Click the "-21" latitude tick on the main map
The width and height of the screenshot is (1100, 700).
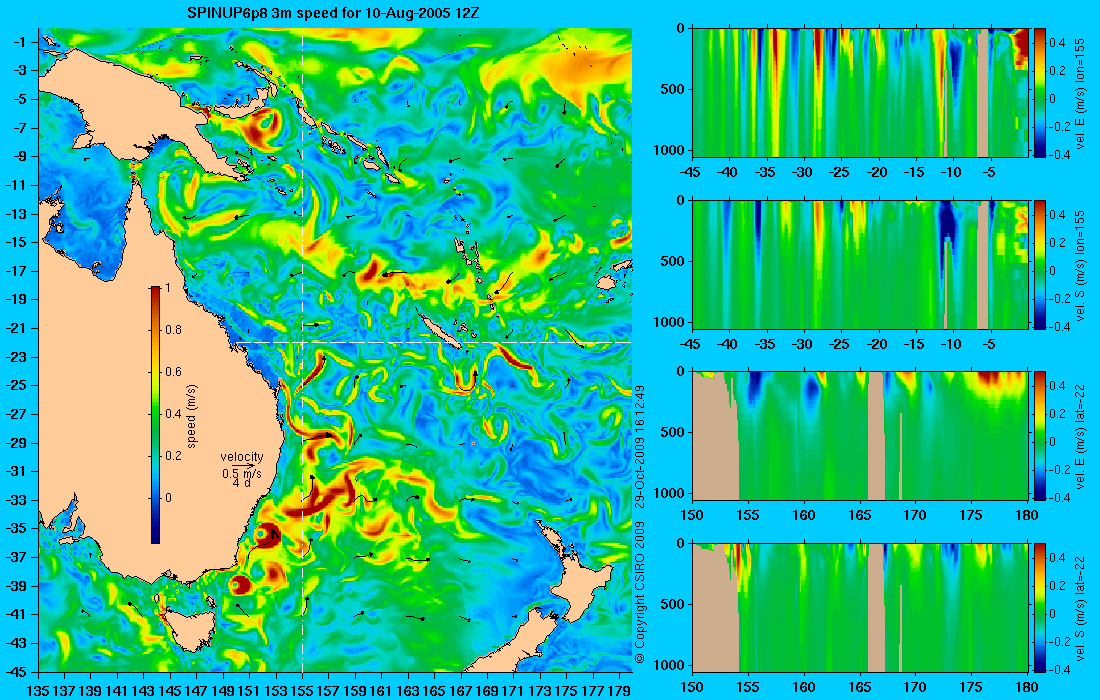tap(18, 328)
